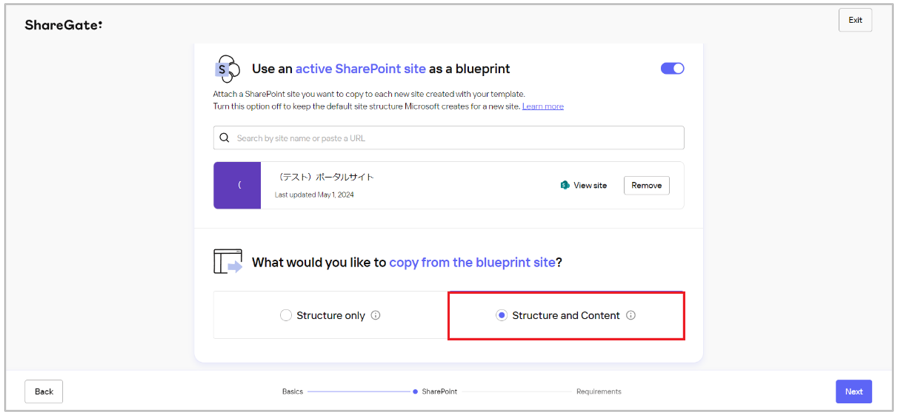Remove the attached portal site
The image size is (897, 415).
(646, 185)
